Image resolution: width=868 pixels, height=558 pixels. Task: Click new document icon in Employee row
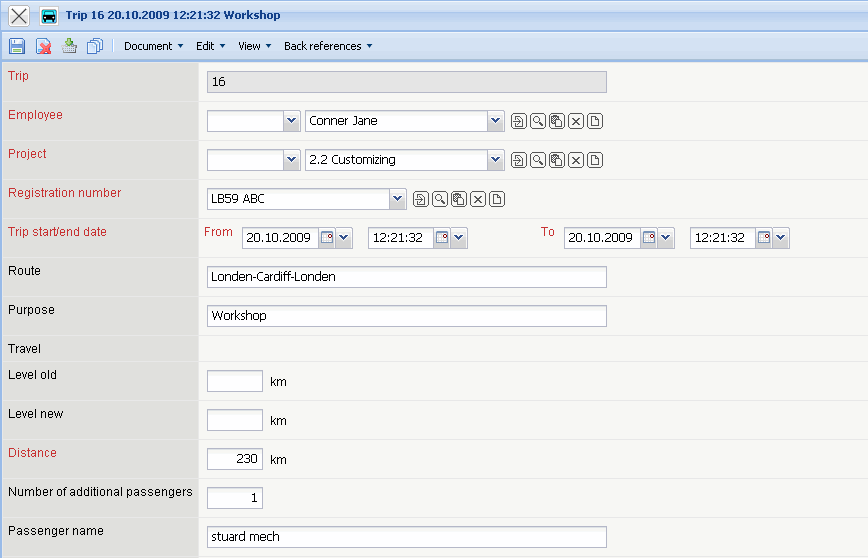(x=595, y=121)
